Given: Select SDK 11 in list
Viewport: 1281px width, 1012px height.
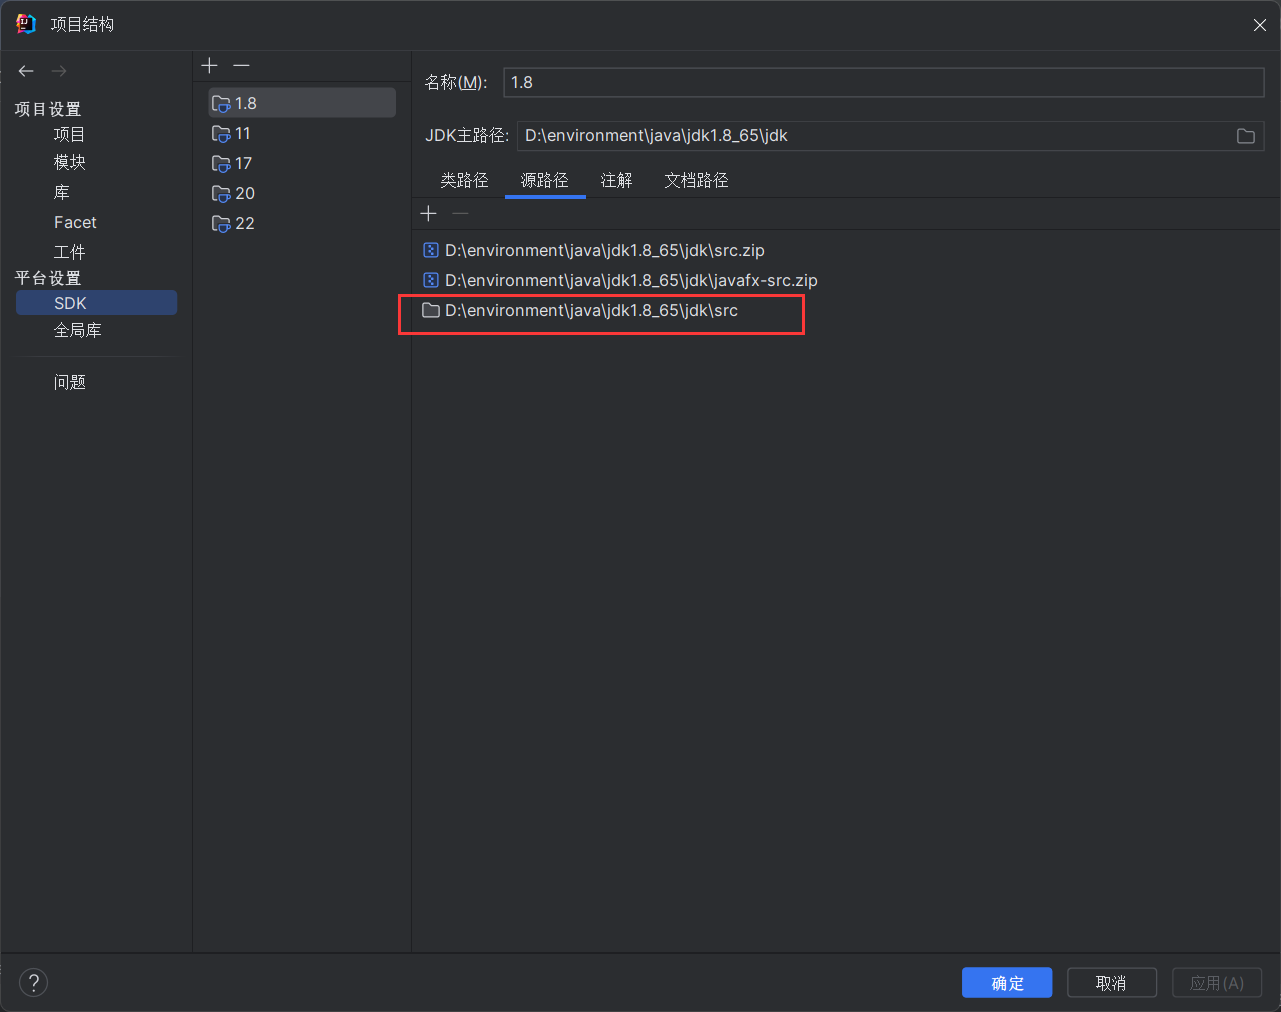Looking at the screenshot, I should (x=302, y=133).
